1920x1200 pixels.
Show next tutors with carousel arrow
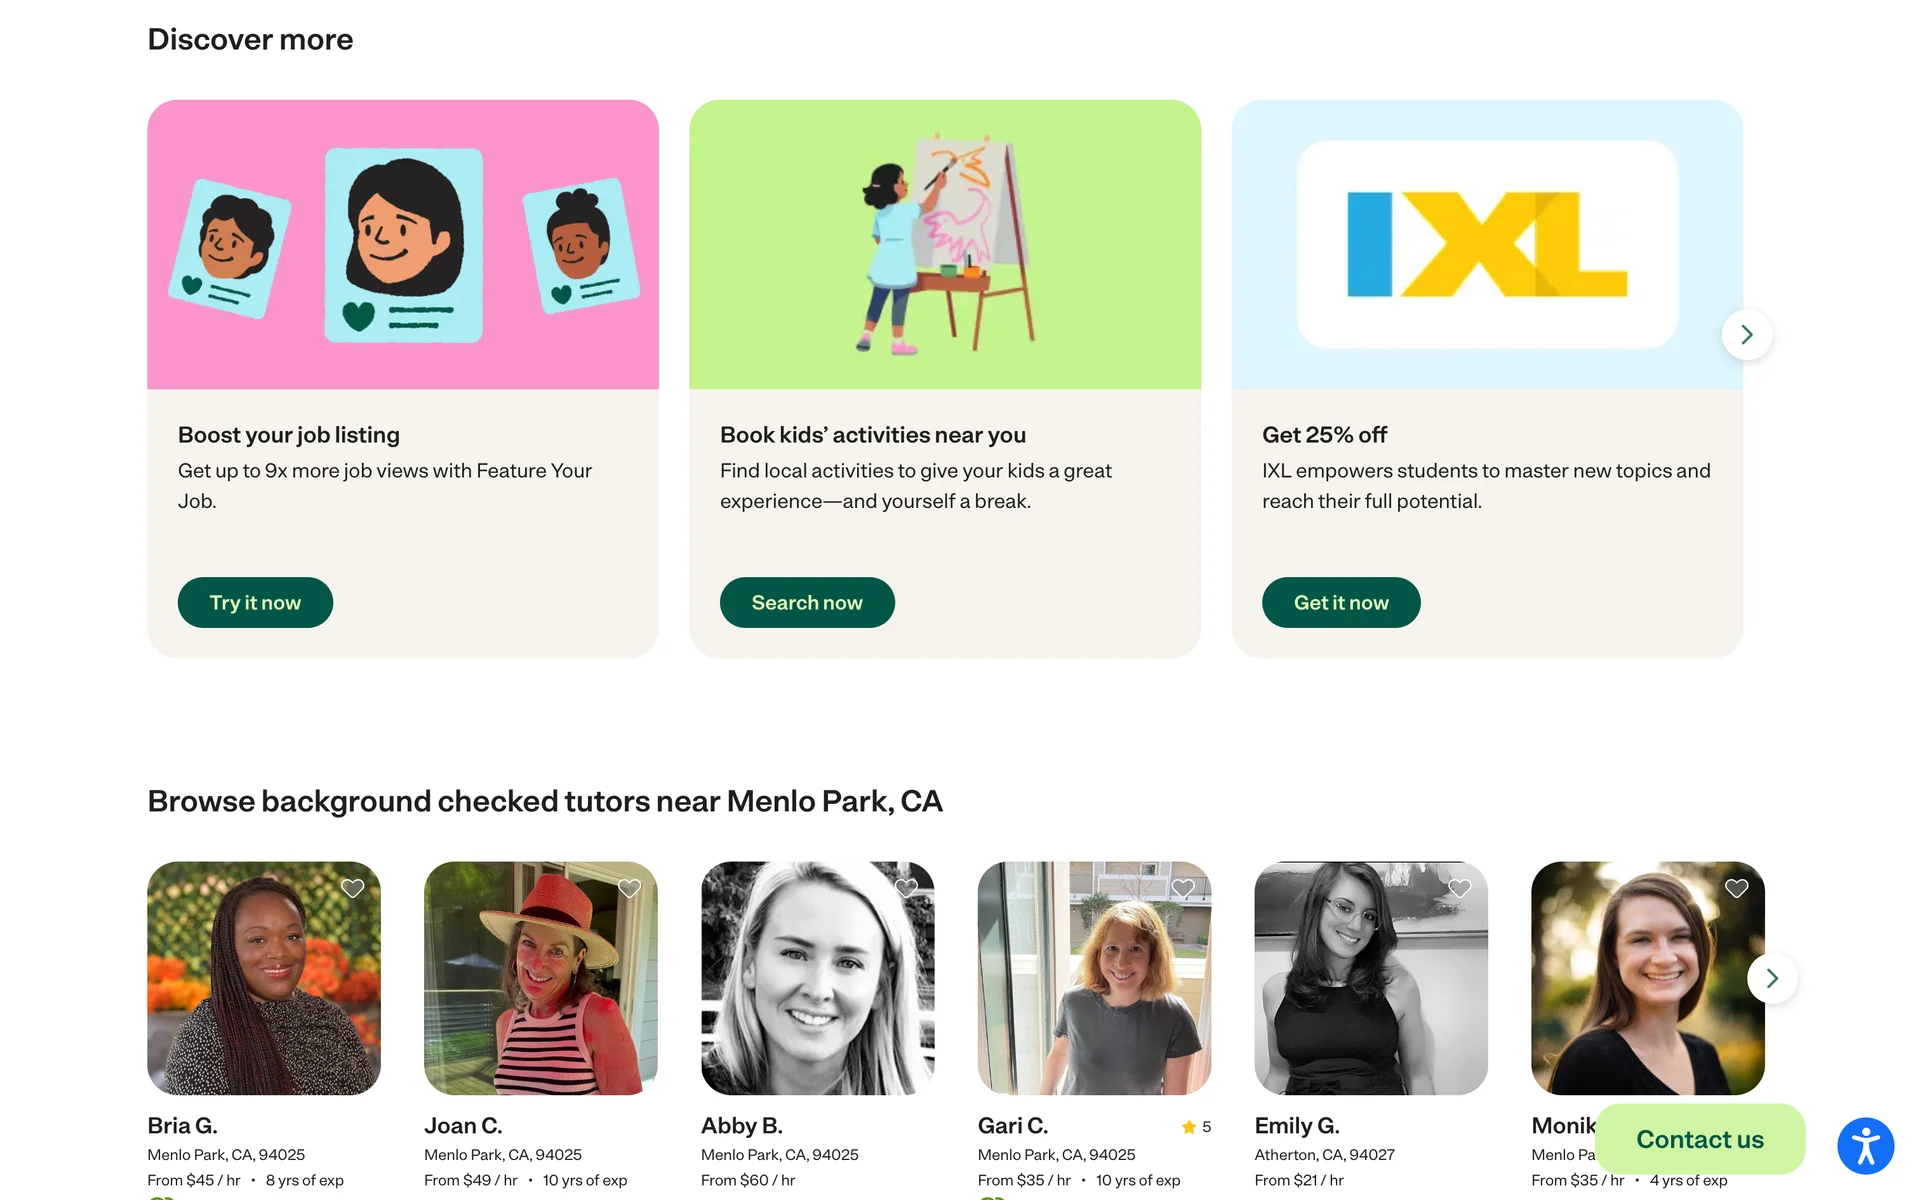1771,978
